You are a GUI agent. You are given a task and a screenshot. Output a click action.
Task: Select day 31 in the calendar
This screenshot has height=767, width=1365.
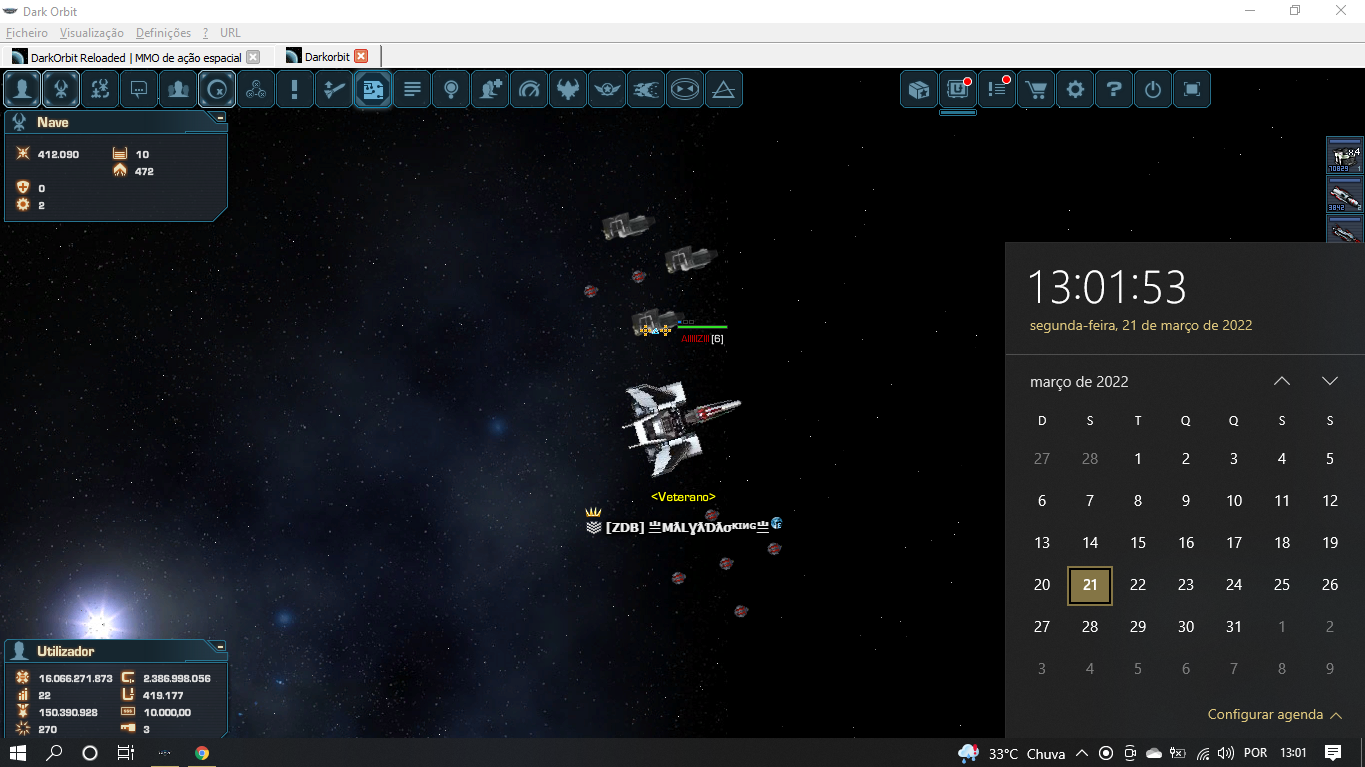pos(1234,627)
